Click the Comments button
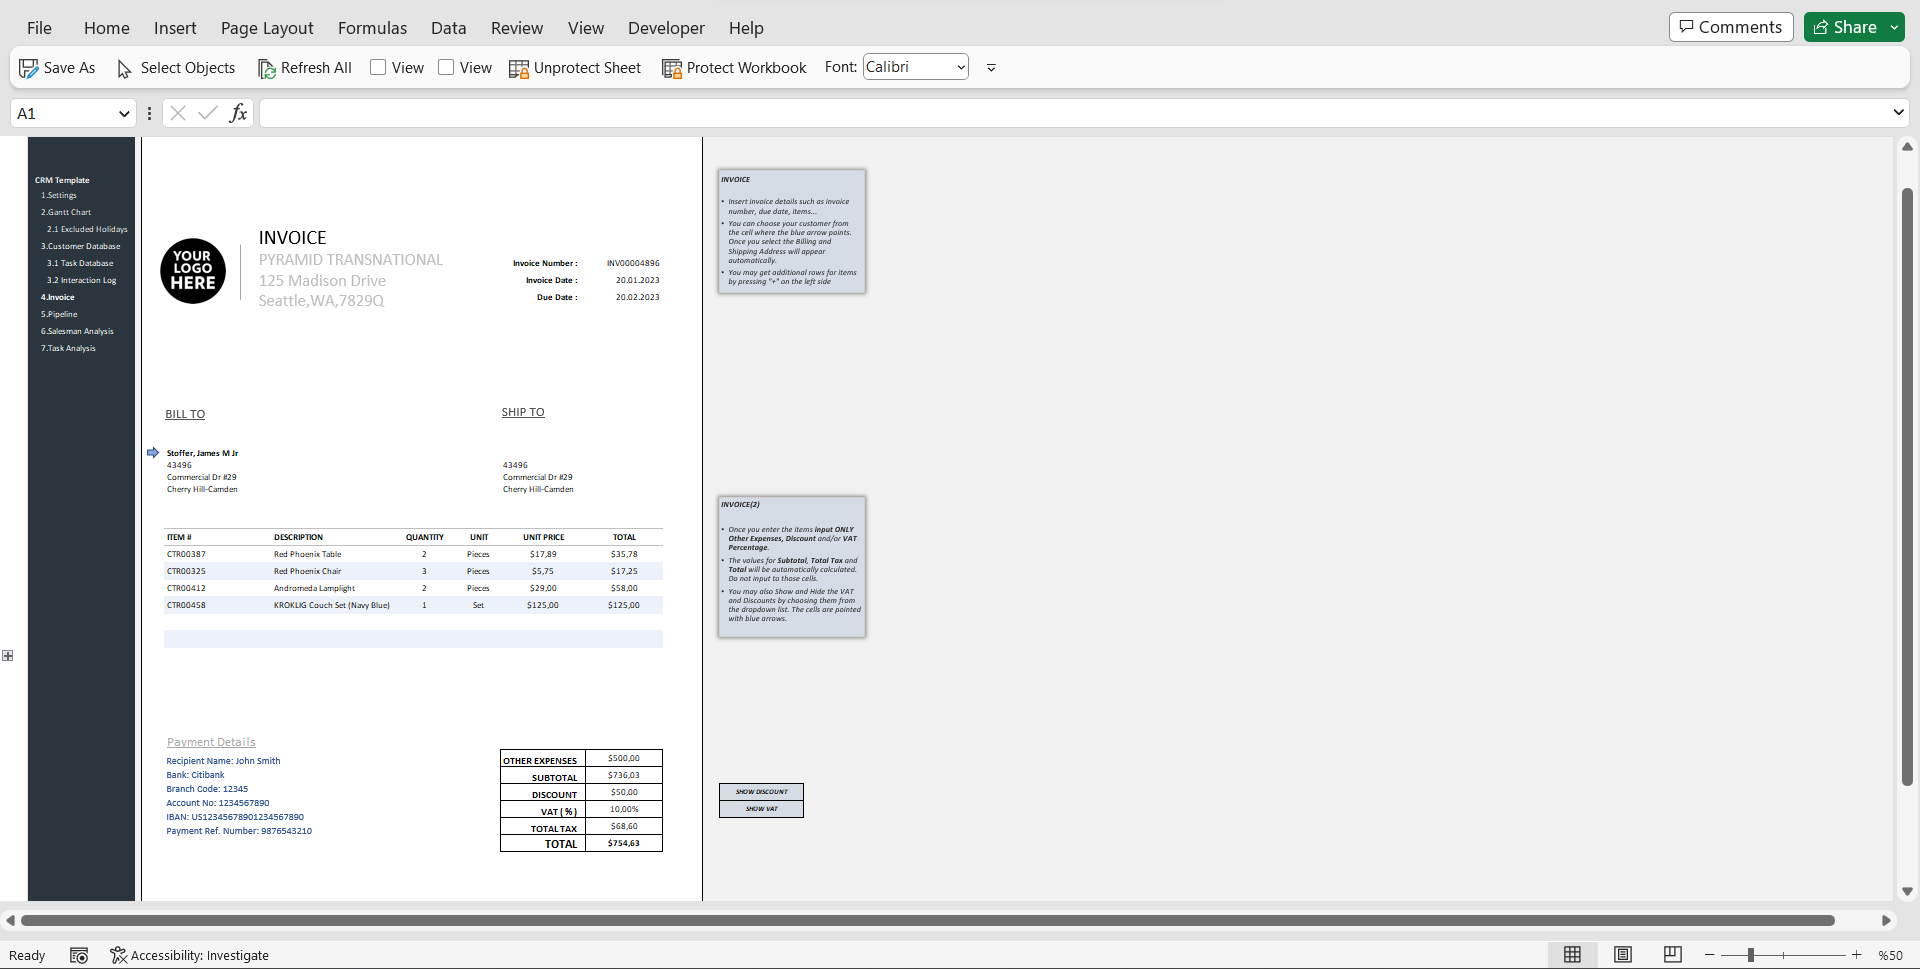The image size is (1920, 969). (1731, 27)
